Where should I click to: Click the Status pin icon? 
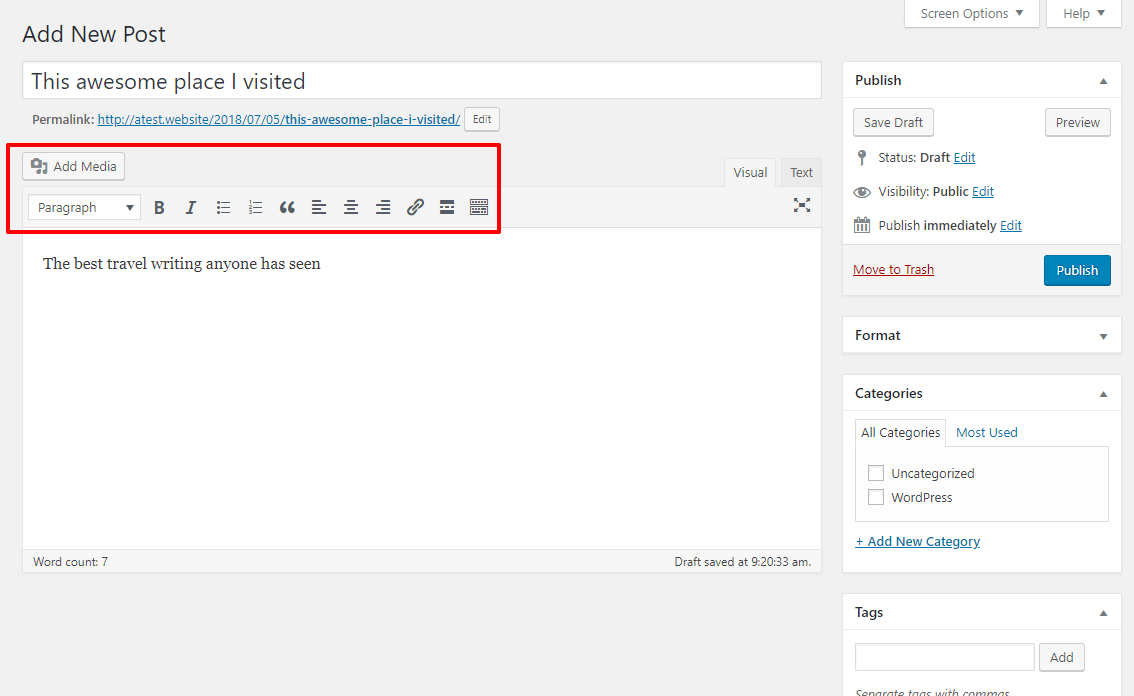point(861,158)
